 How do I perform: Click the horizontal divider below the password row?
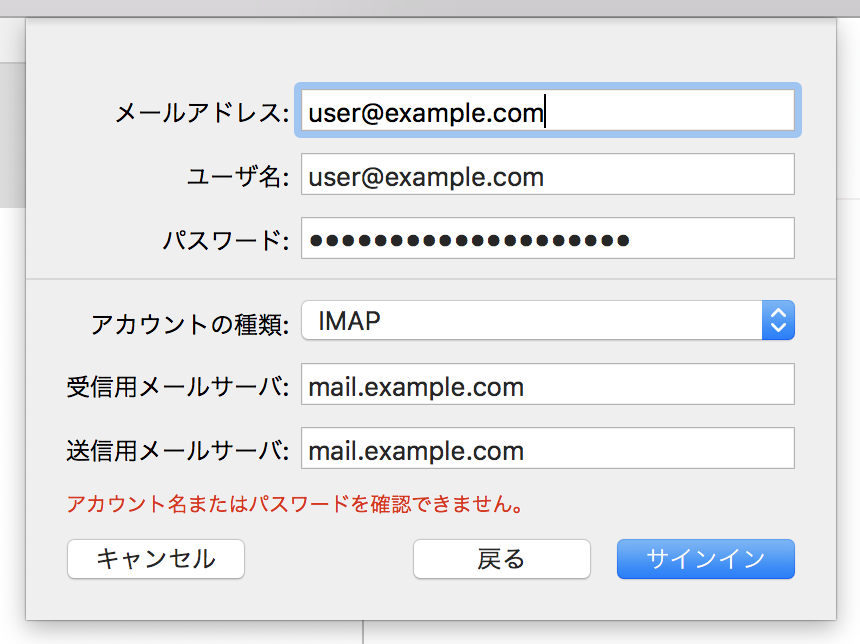430,279
